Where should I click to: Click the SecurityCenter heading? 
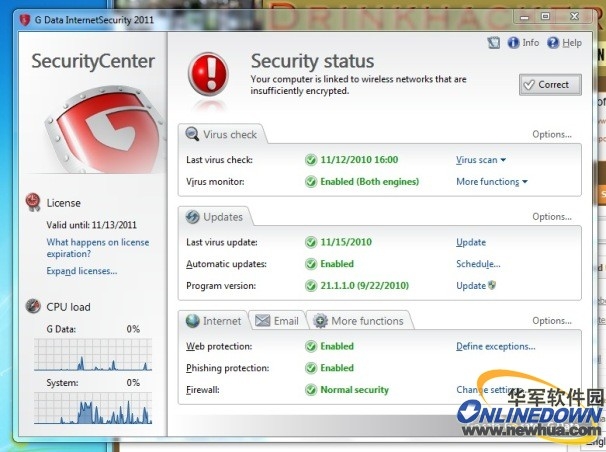(93, 61)
